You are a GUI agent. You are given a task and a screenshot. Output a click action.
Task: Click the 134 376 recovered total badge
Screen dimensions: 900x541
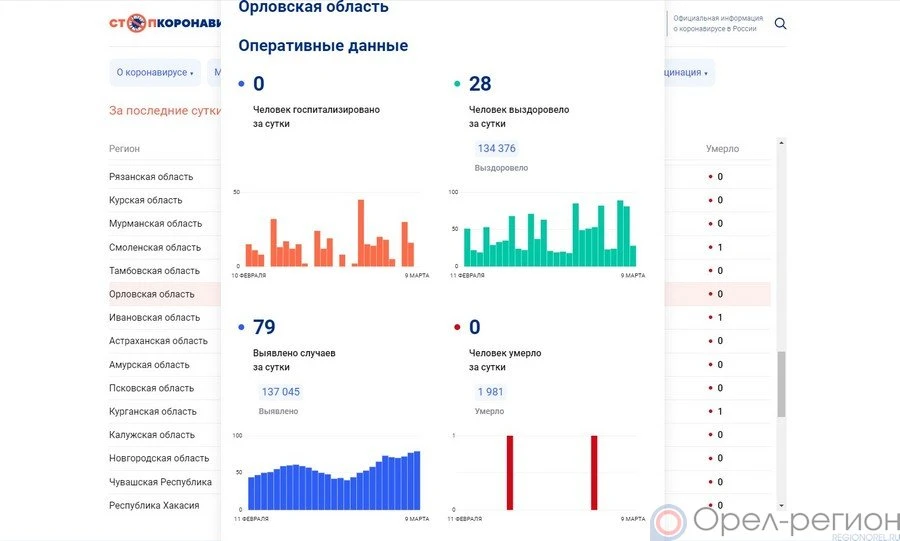click(x=496, y=149)
